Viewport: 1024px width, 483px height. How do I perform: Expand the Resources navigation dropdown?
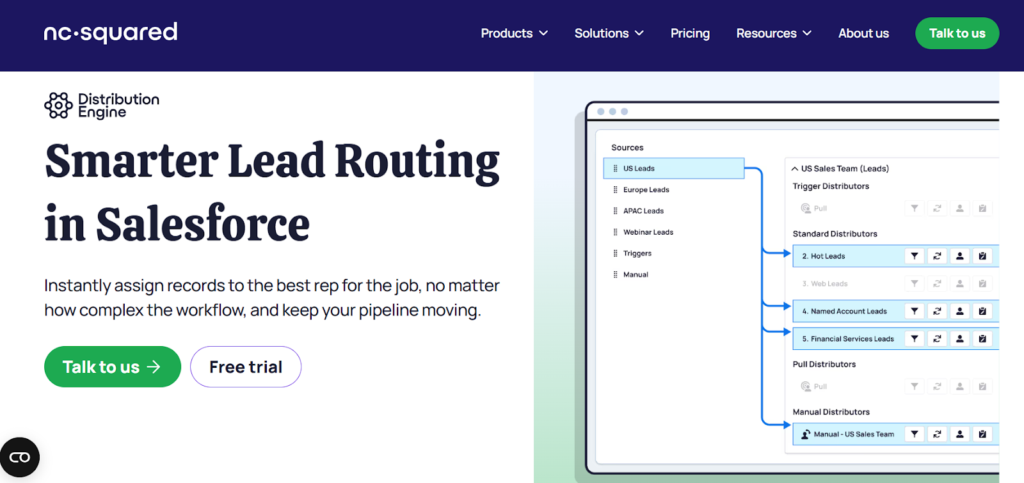[x=773, y=33]
